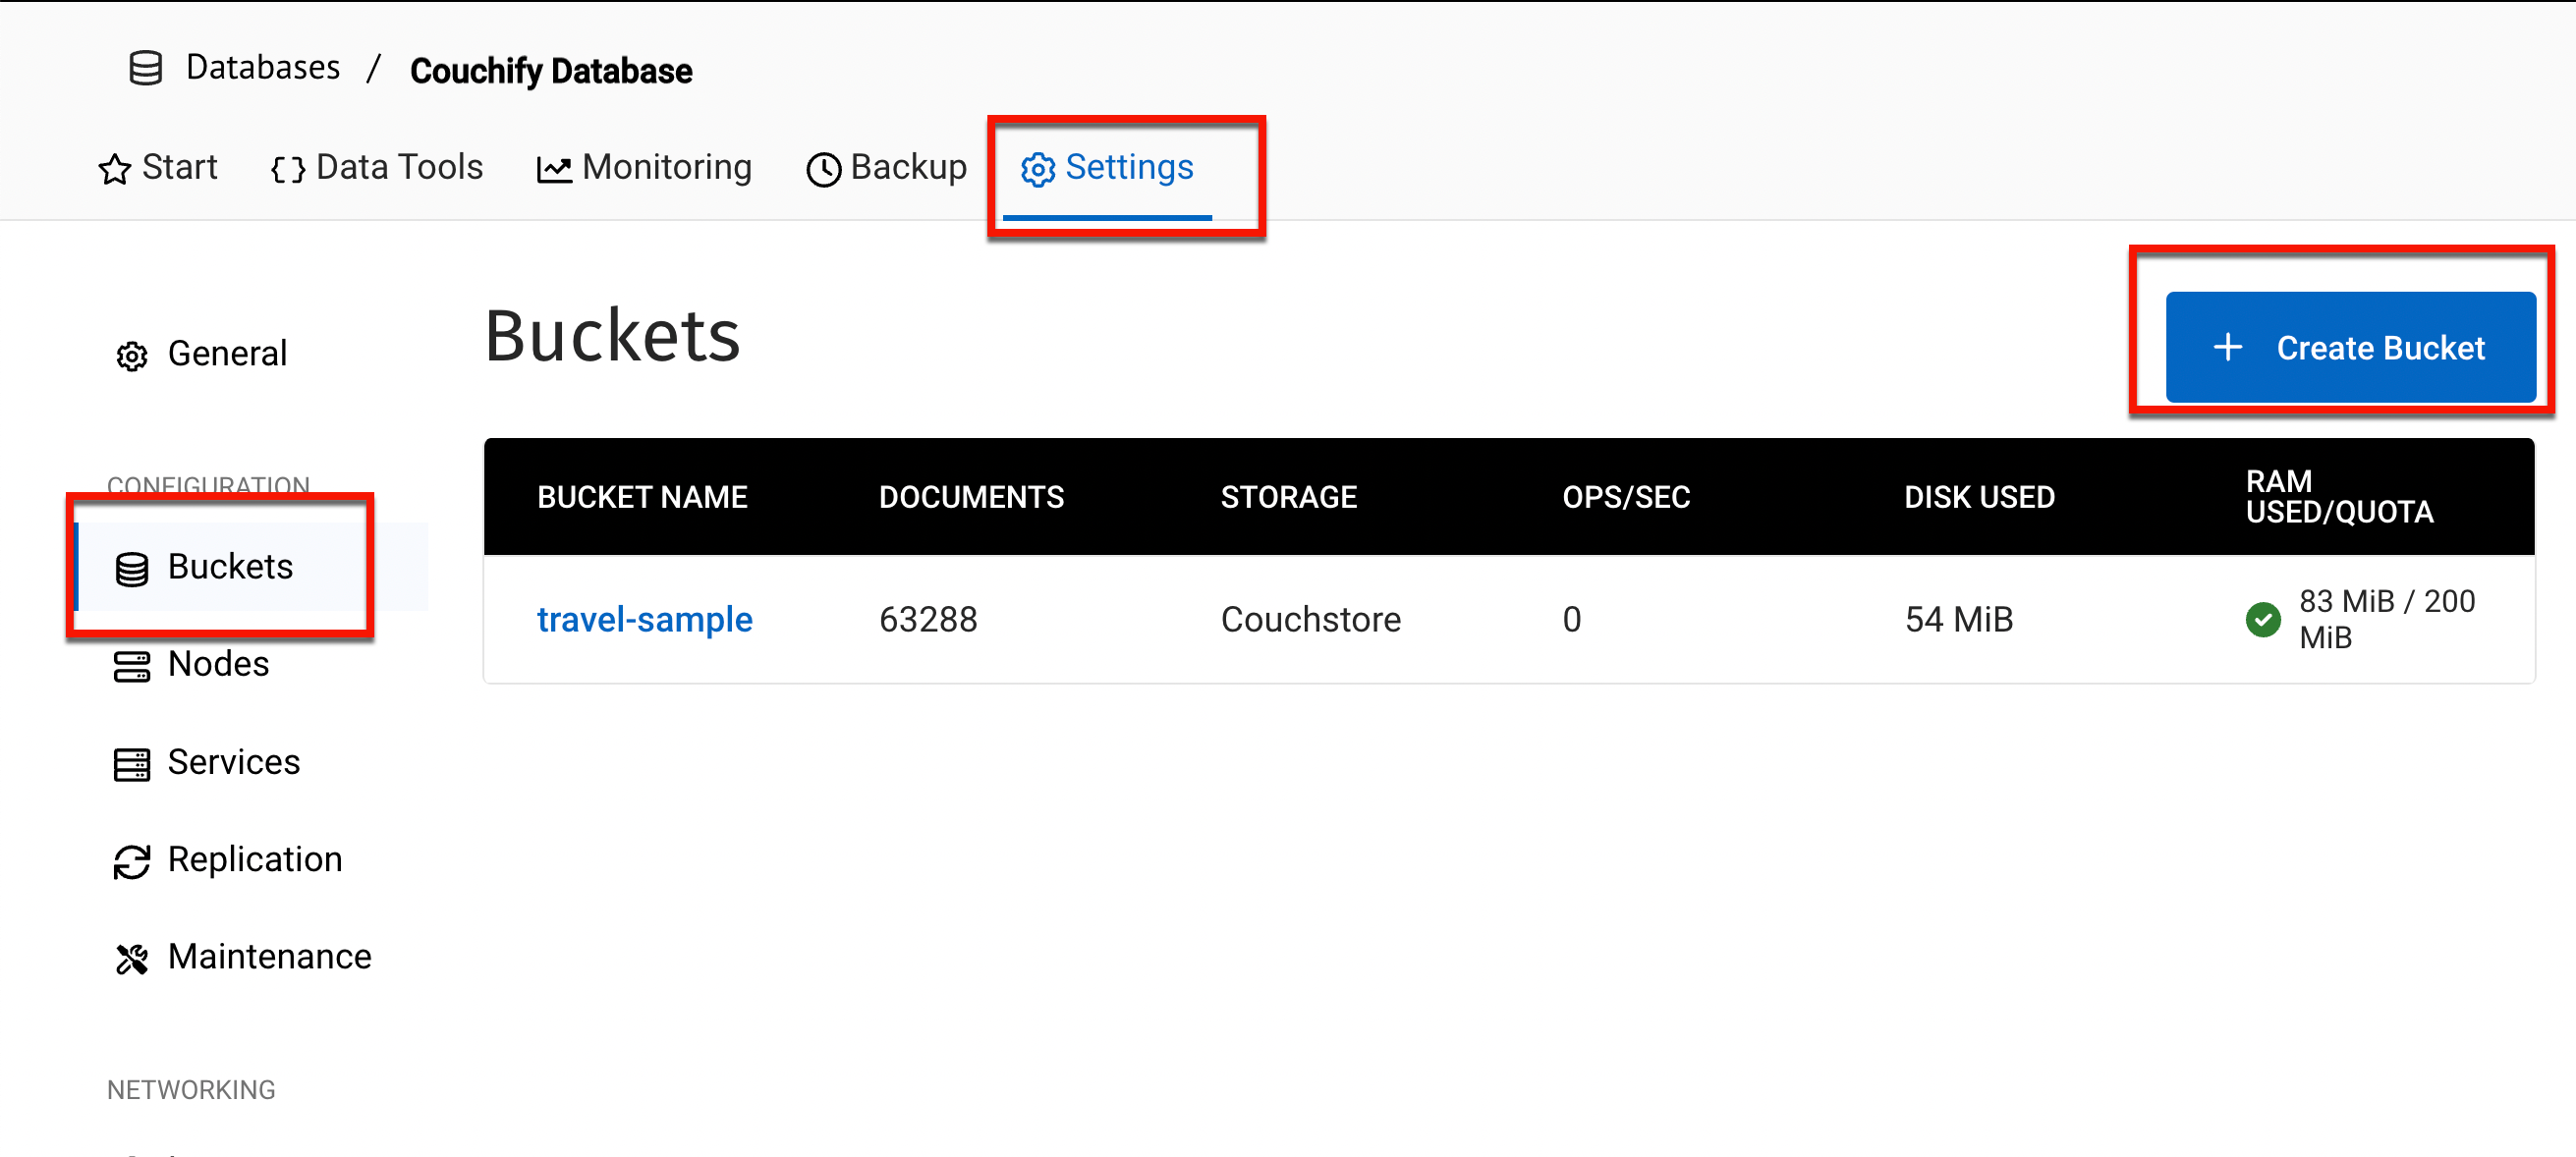Click the NETWORKING section label

pos(191,1089)
